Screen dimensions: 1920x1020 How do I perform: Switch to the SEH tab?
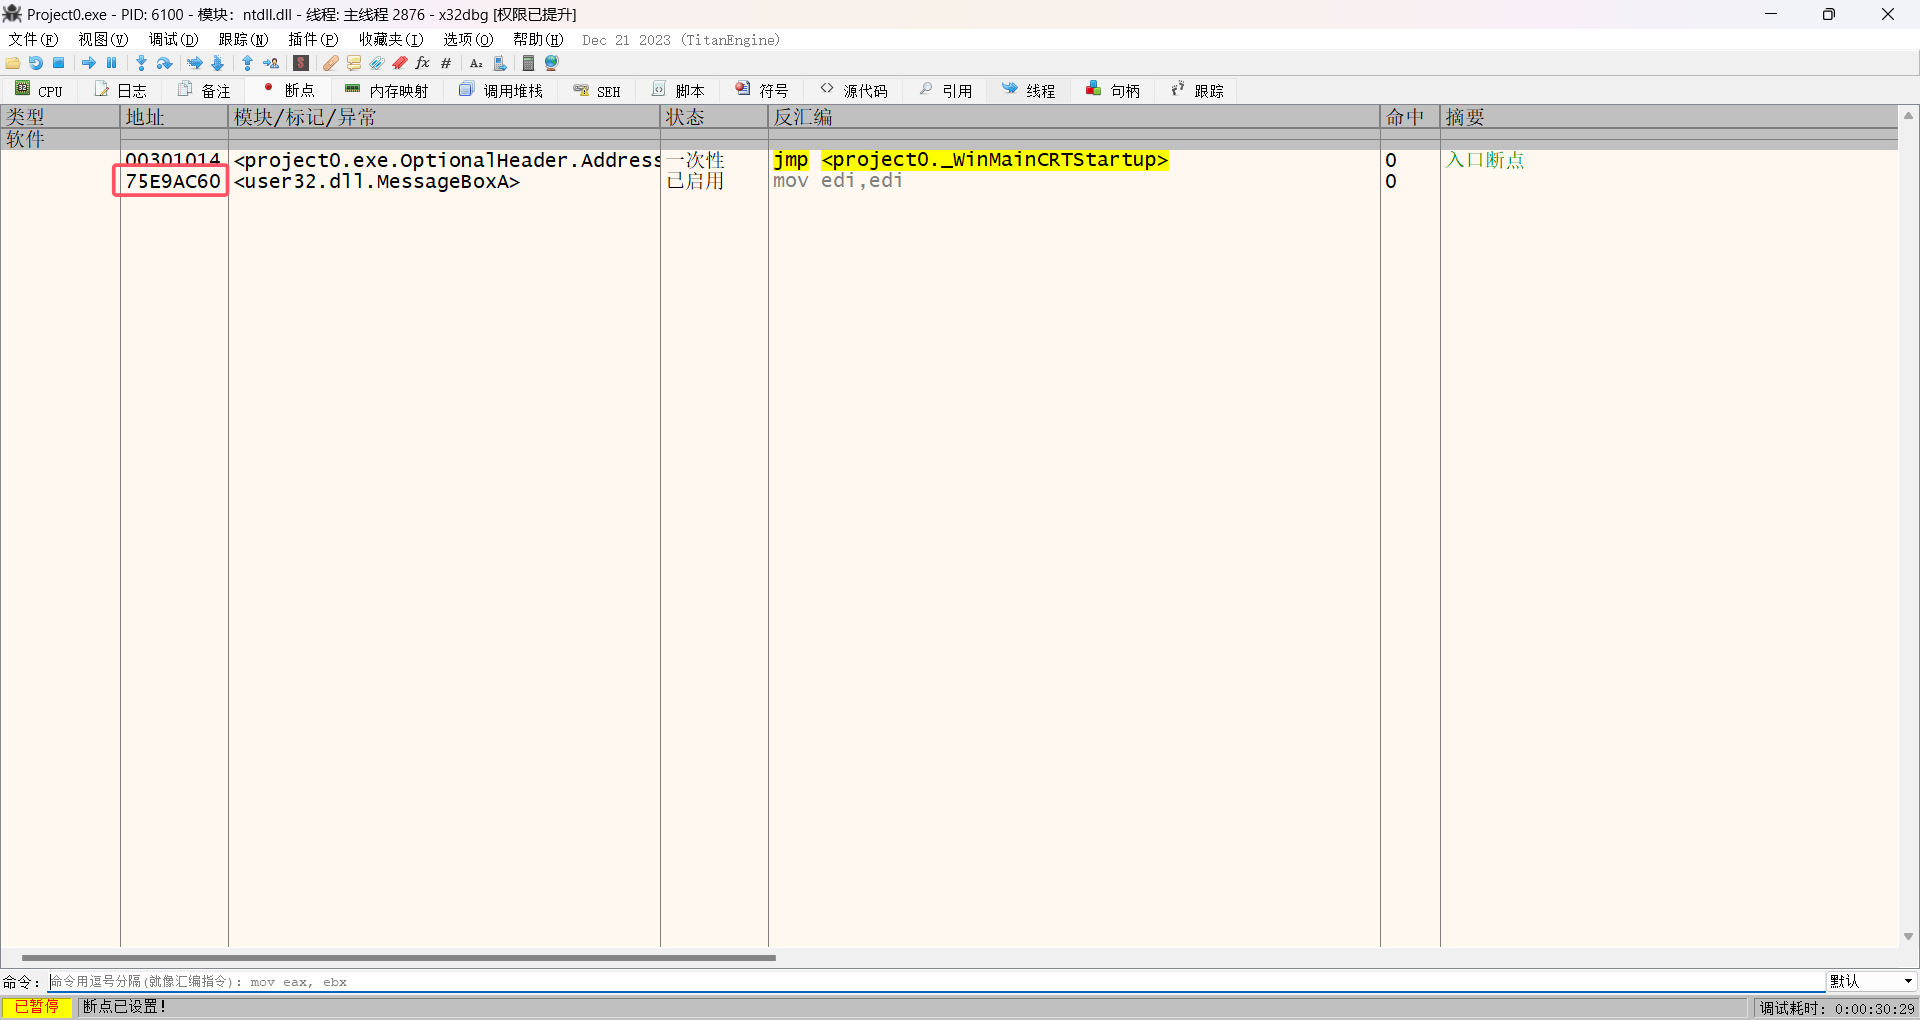coord(598,90)
